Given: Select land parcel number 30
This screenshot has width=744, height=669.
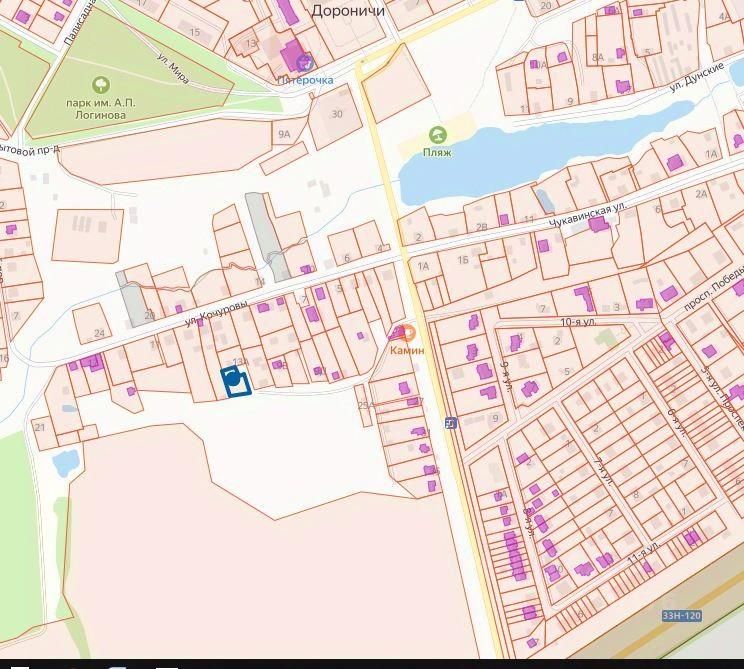Looking at the screenshot, I should pyautogui.click(x=337, y=114).
